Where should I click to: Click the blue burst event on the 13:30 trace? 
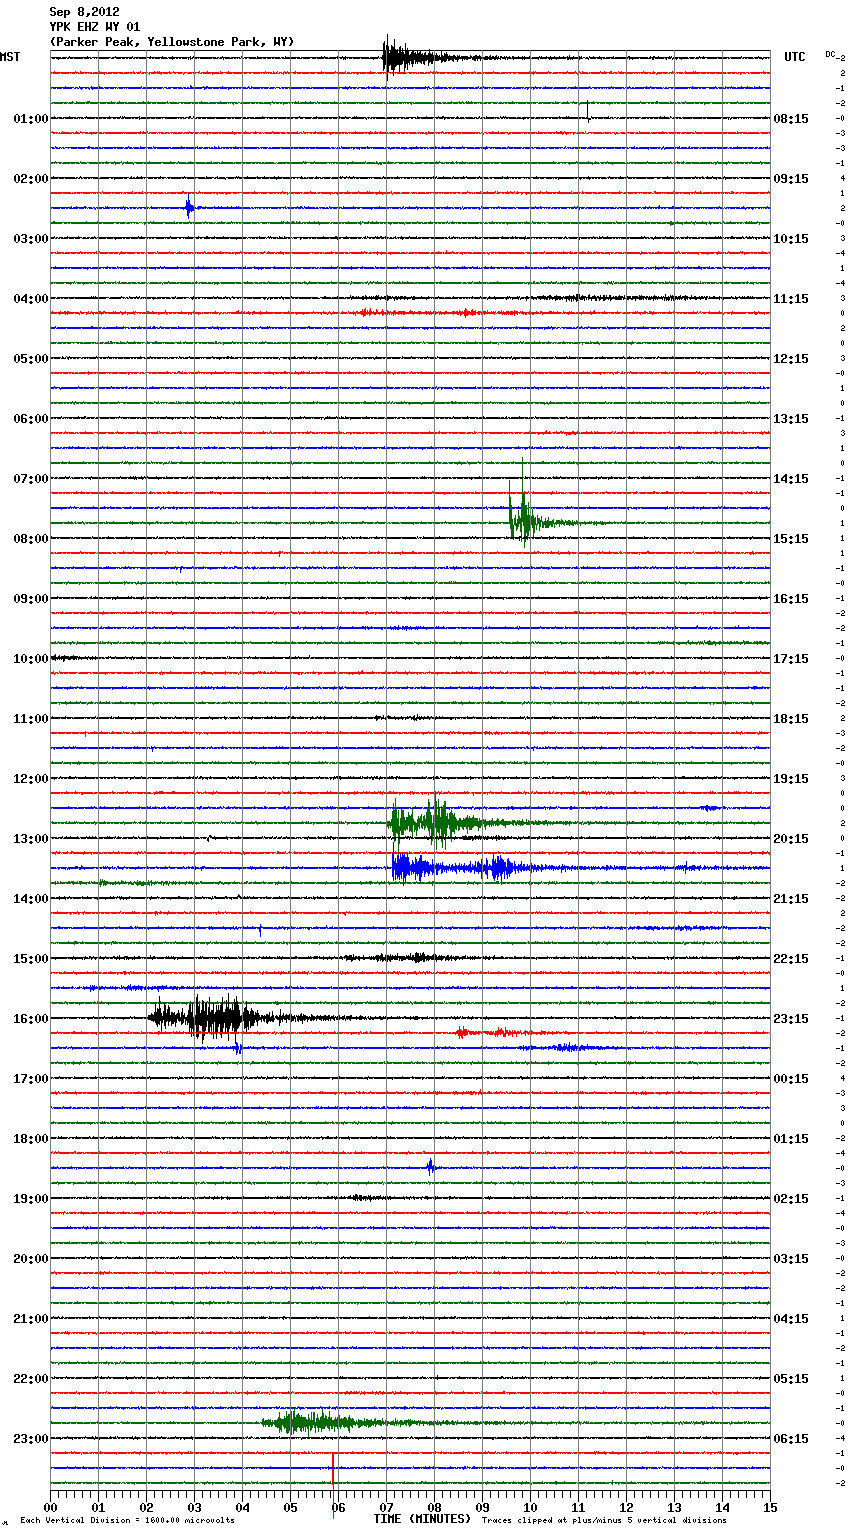pyautogui.click(x=455, y=868)
